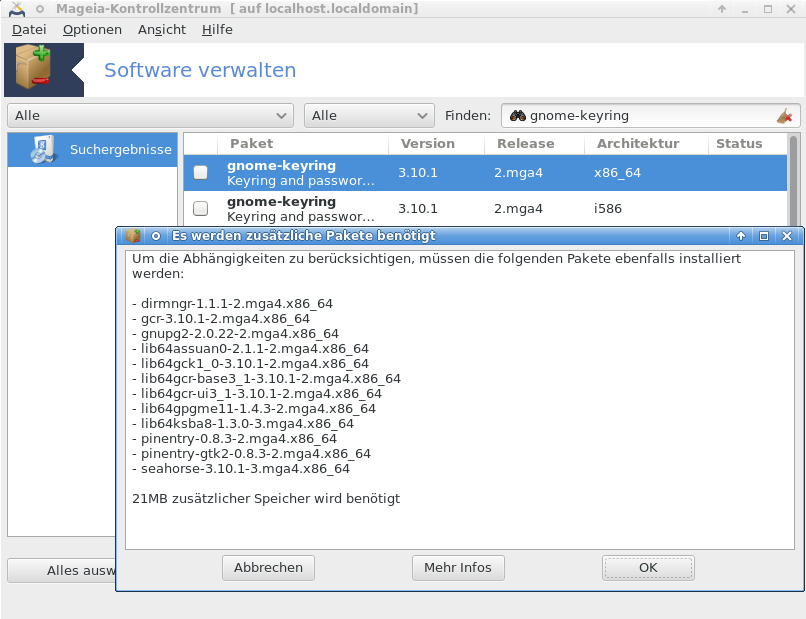Tick the gnome-keyring x86_64 checkbox
Viewport: 806px width, 619px height.
click(200, 172)
